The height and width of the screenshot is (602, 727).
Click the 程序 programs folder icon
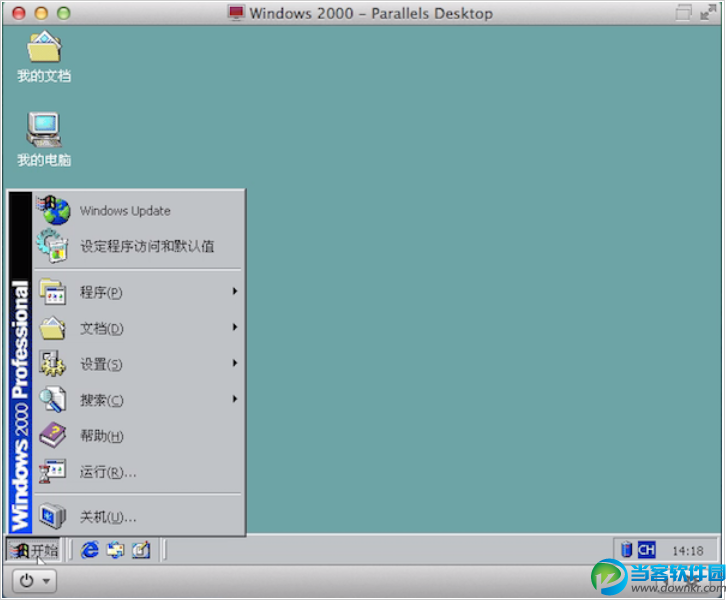53,292
